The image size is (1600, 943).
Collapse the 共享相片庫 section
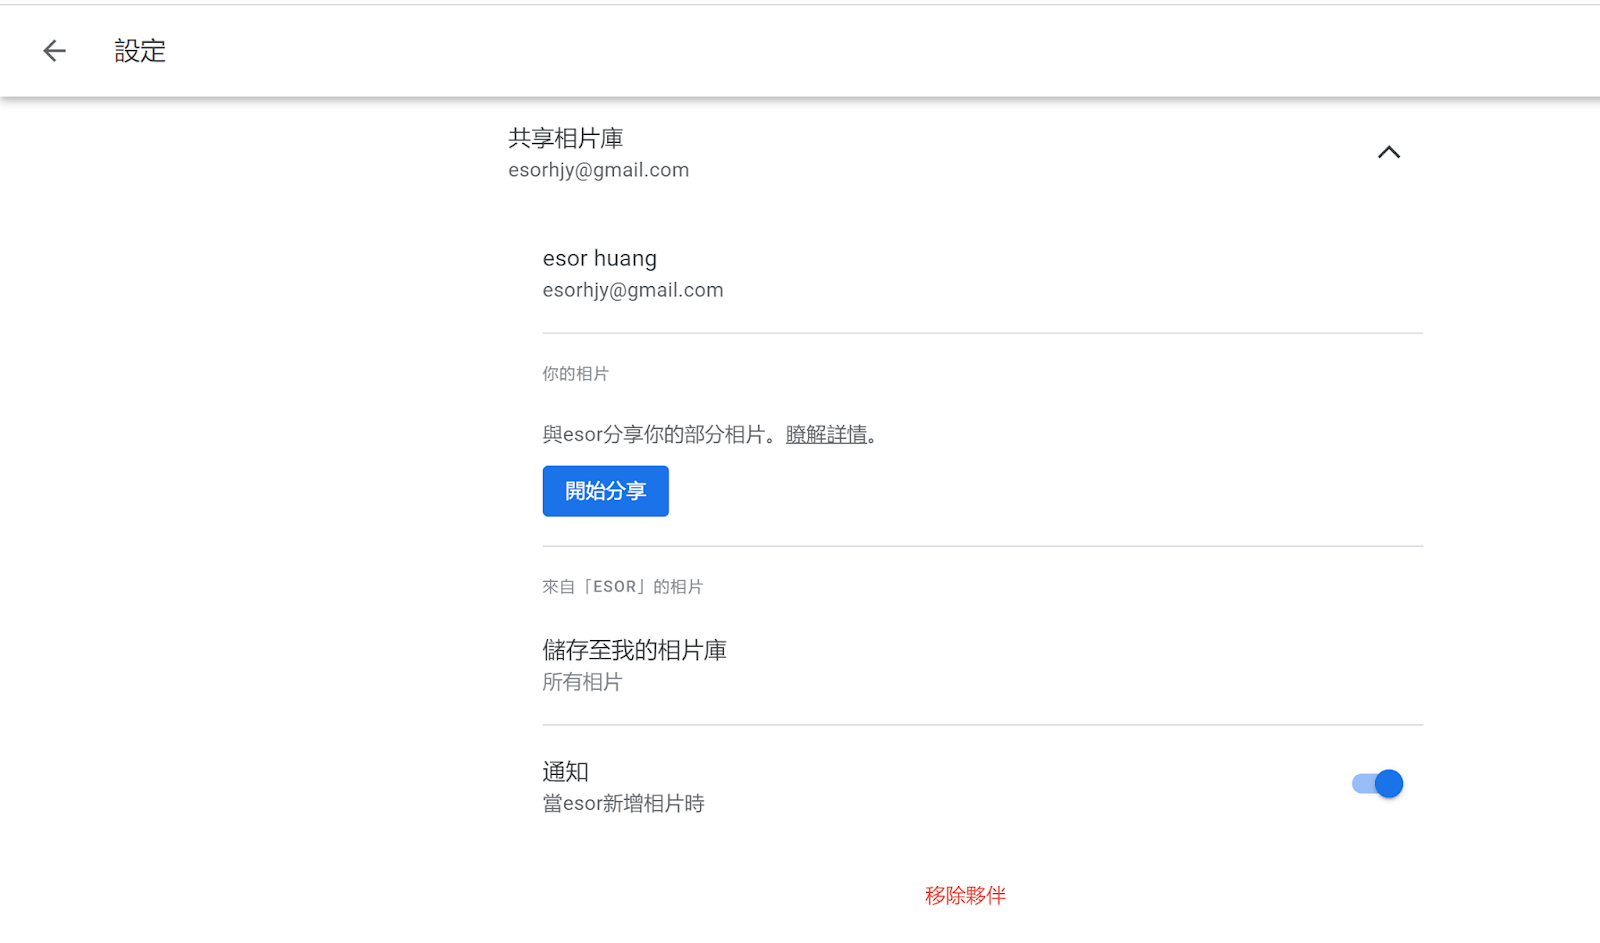pos(1388,152)
